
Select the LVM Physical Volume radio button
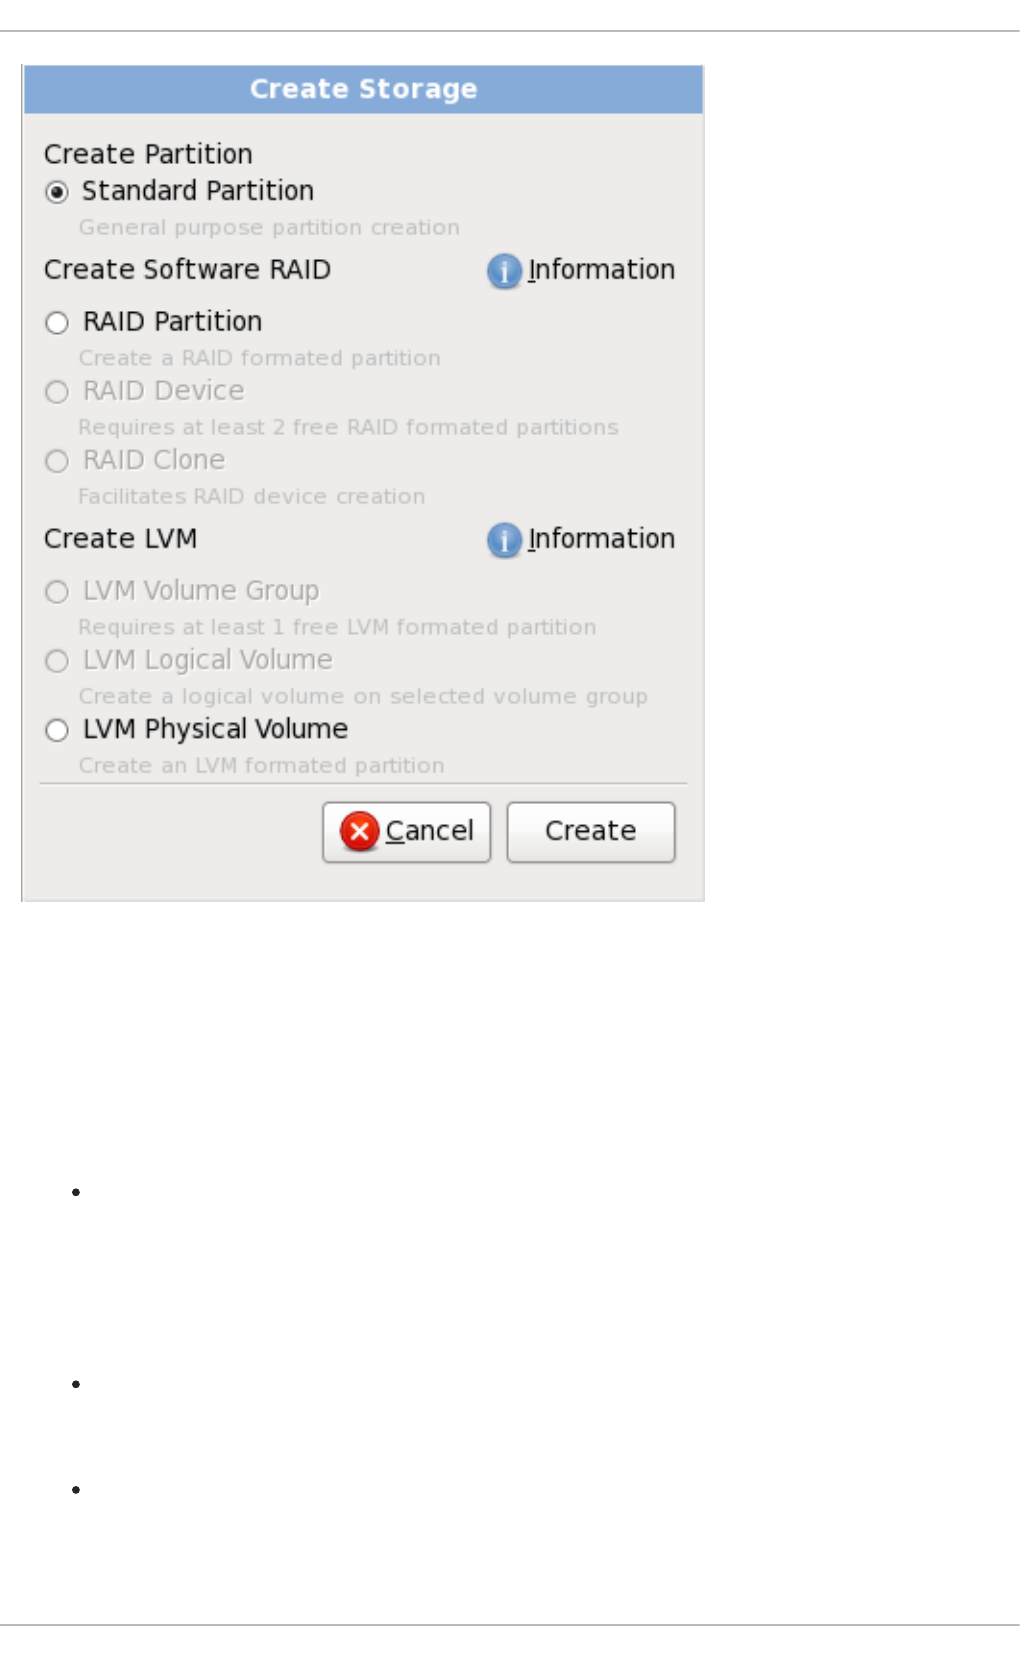(x=57, y=730)
